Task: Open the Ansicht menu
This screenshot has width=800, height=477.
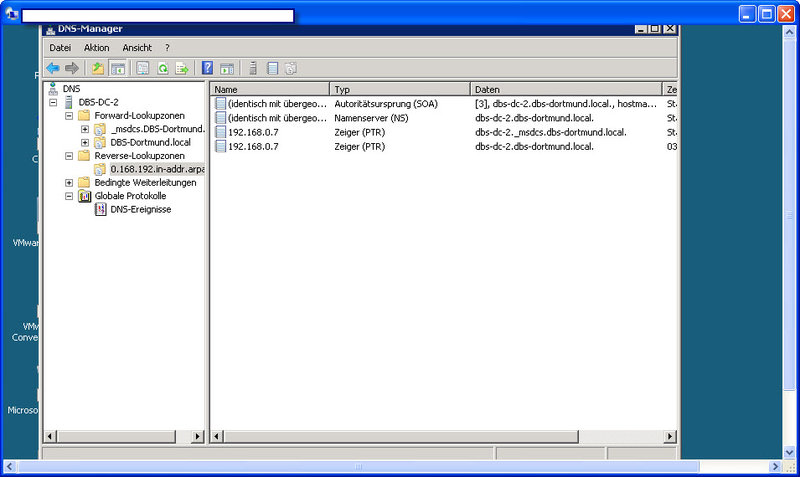Action: coord(137,47)
